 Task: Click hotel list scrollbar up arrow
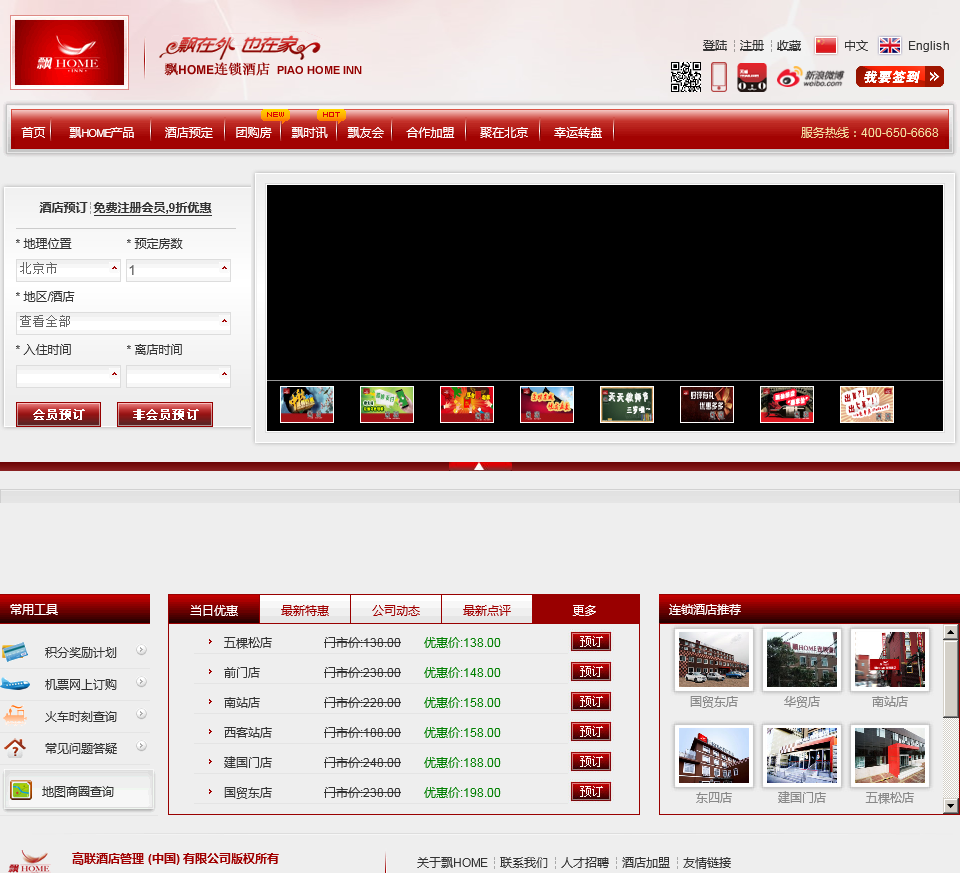tap(950, 632)
